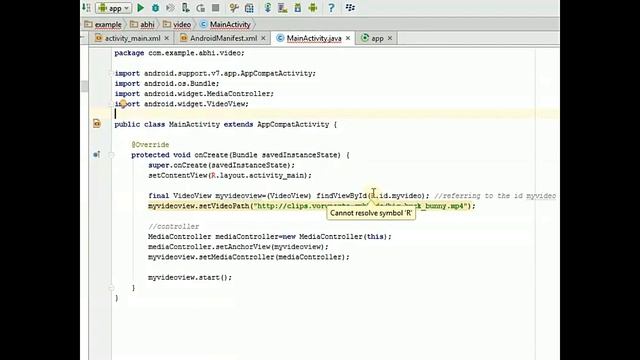640x360 pixels.
Task: Select the video breadcrumb folder
Action: (177, 24)
